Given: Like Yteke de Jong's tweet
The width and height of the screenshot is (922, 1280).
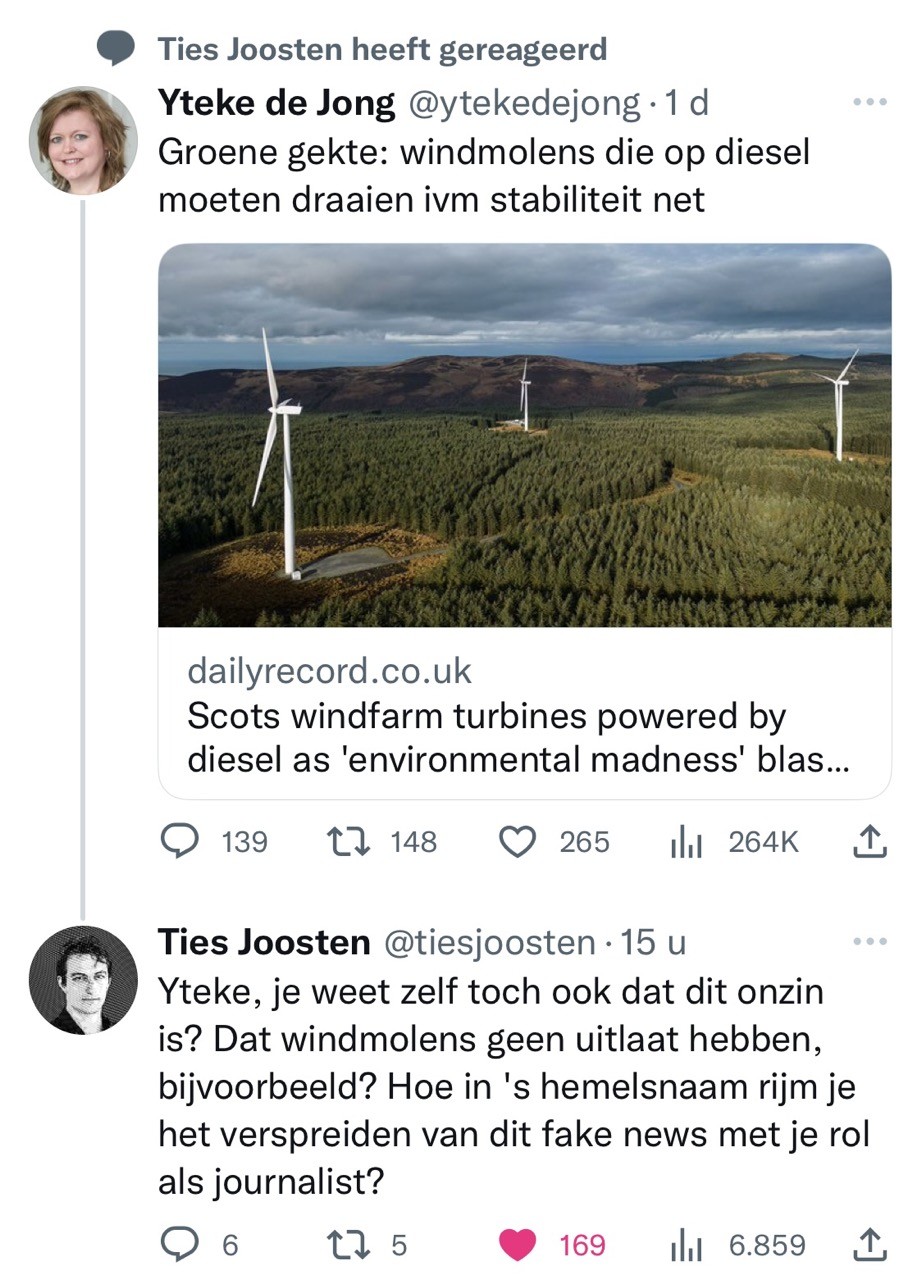Looking at the screenshot, I should [x=517, y=842].
